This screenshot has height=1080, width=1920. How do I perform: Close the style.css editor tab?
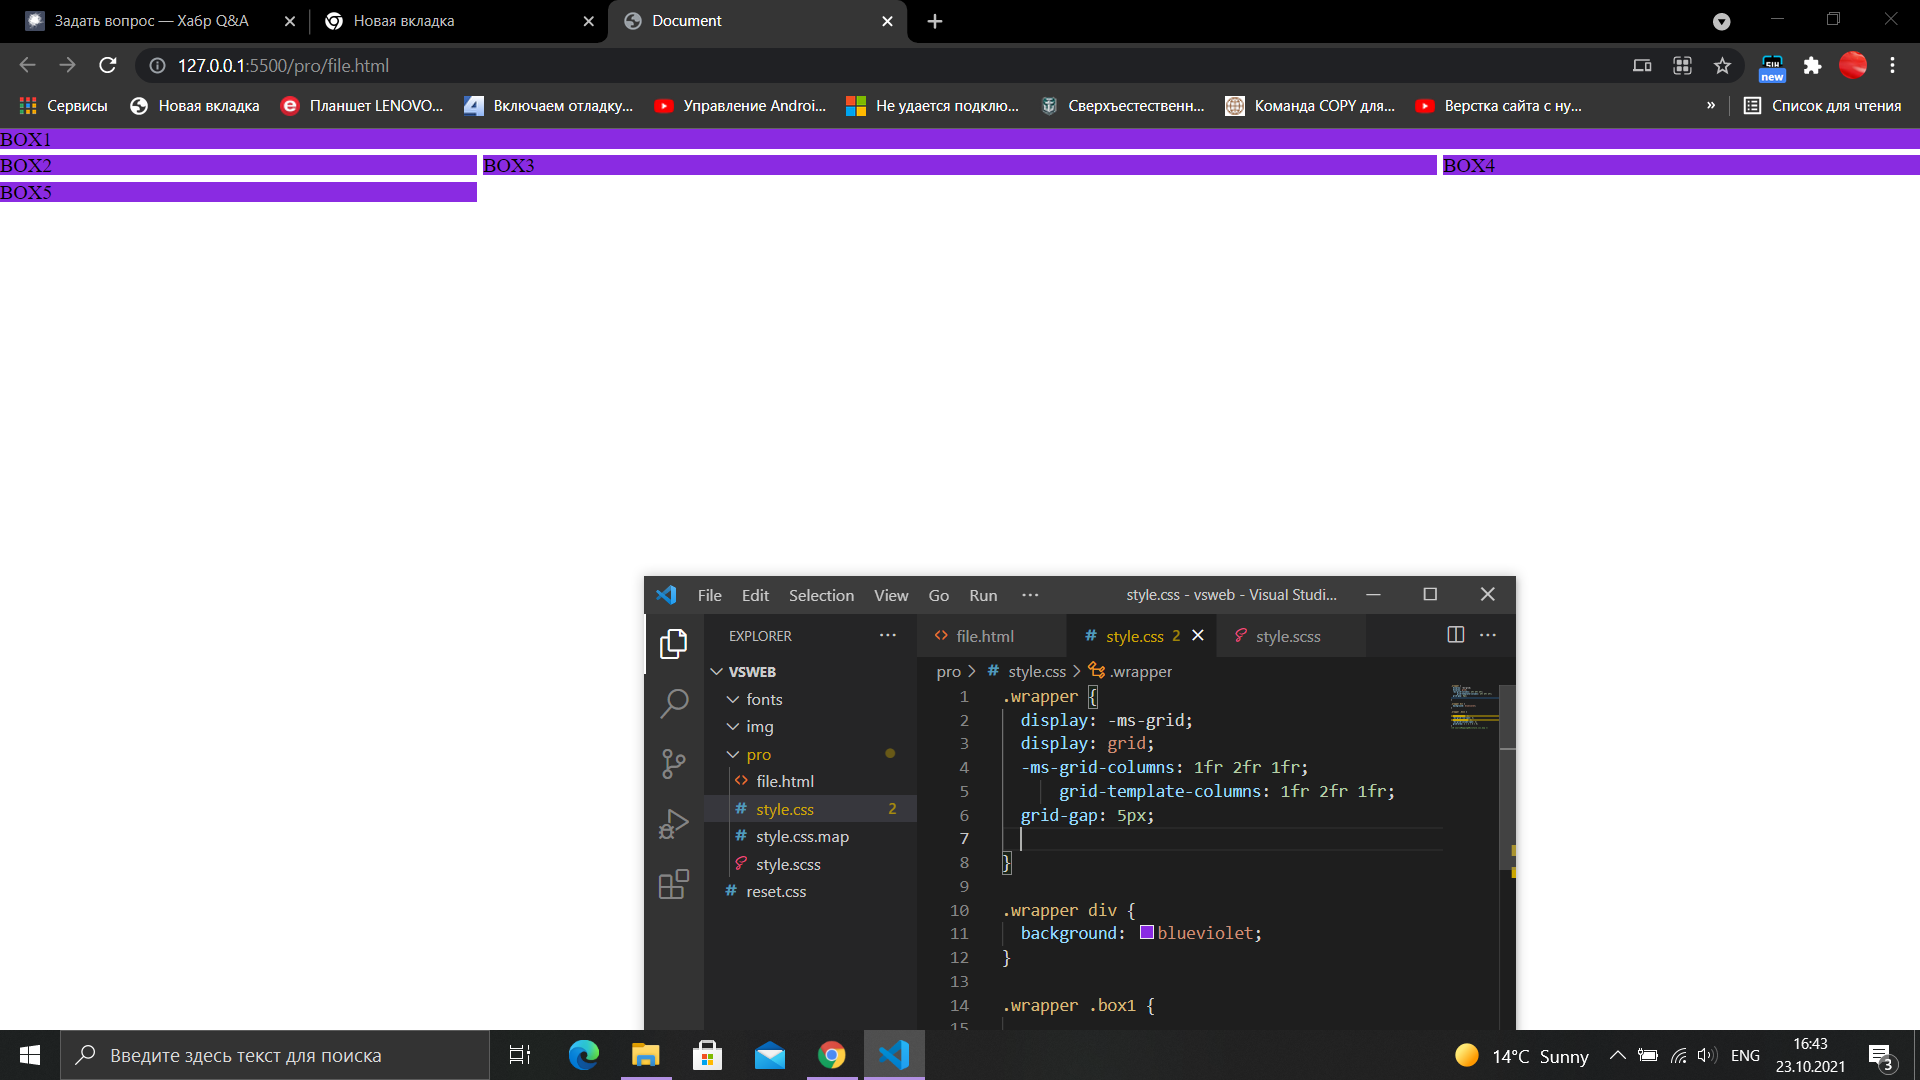click(x=1198, y=635)
